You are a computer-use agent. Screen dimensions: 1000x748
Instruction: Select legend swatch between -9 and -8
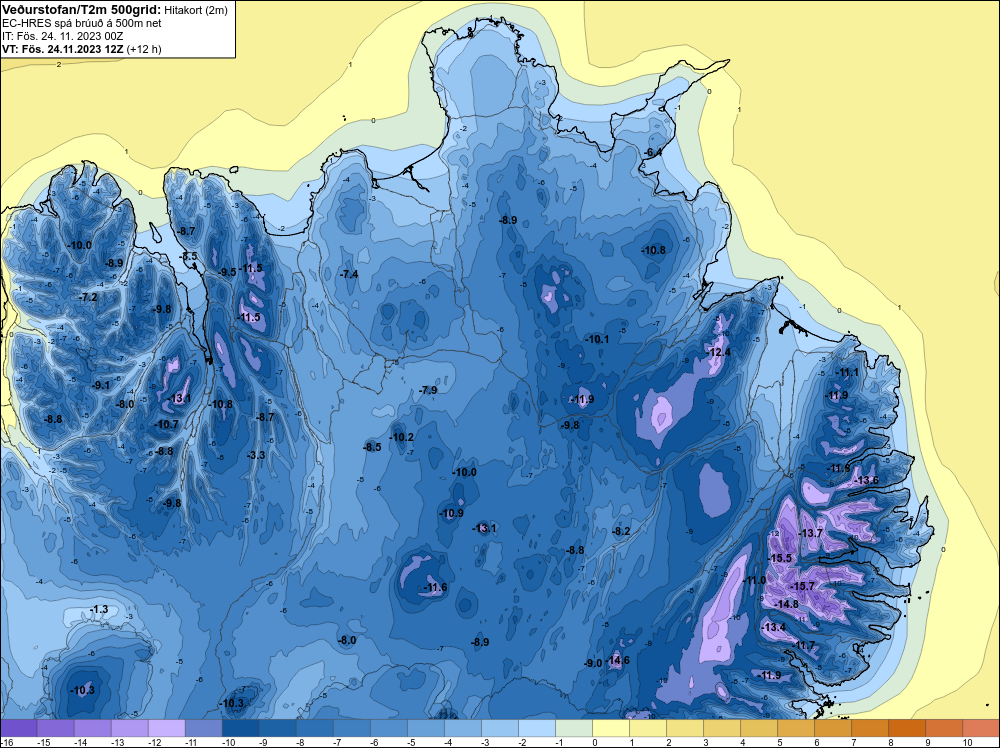(x=278, y=728)
